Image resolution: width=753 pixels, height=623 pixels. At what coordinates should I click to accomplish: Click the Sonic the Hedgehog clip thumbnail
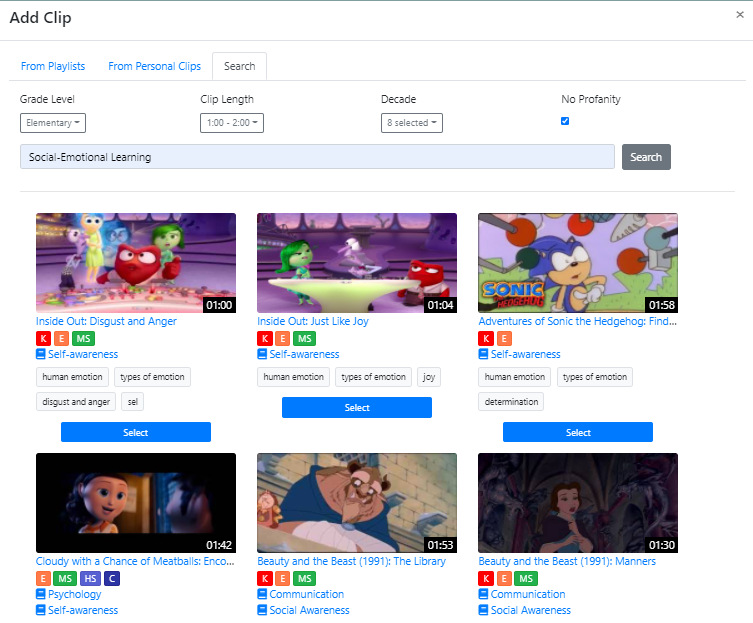pyautogui.click(x=578, y=263)
